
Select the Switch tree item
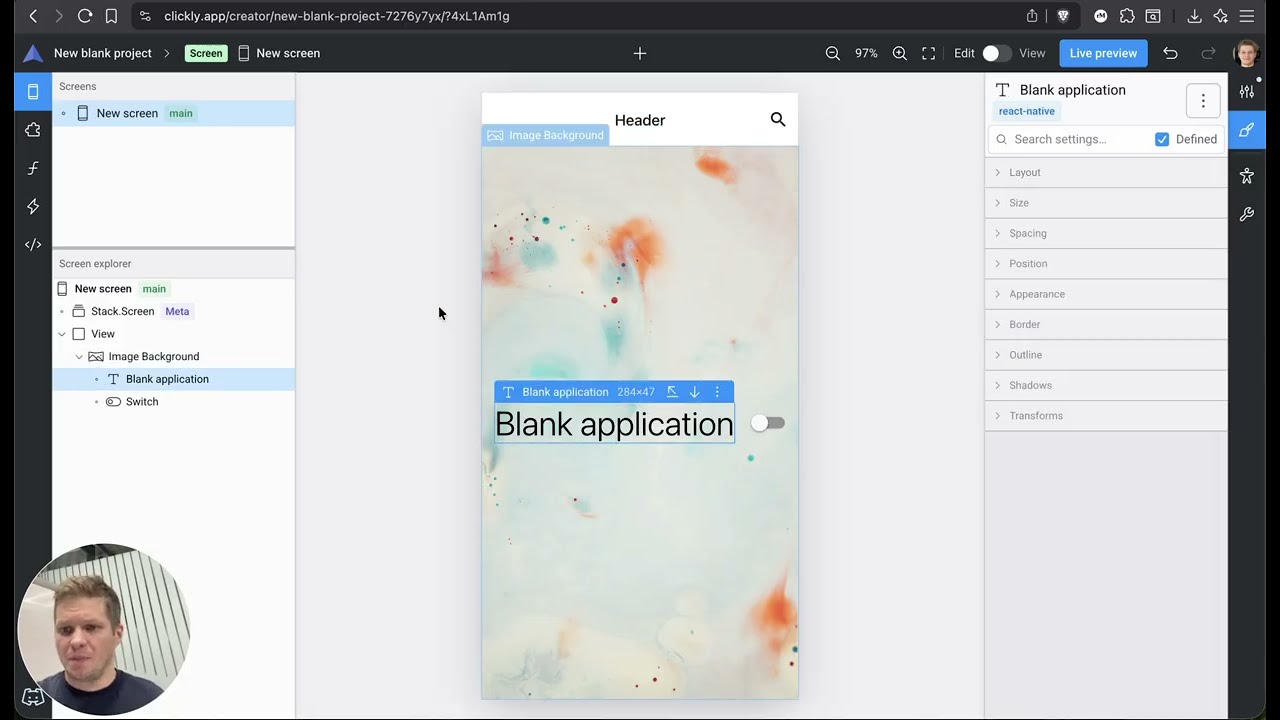coord(174,401)
